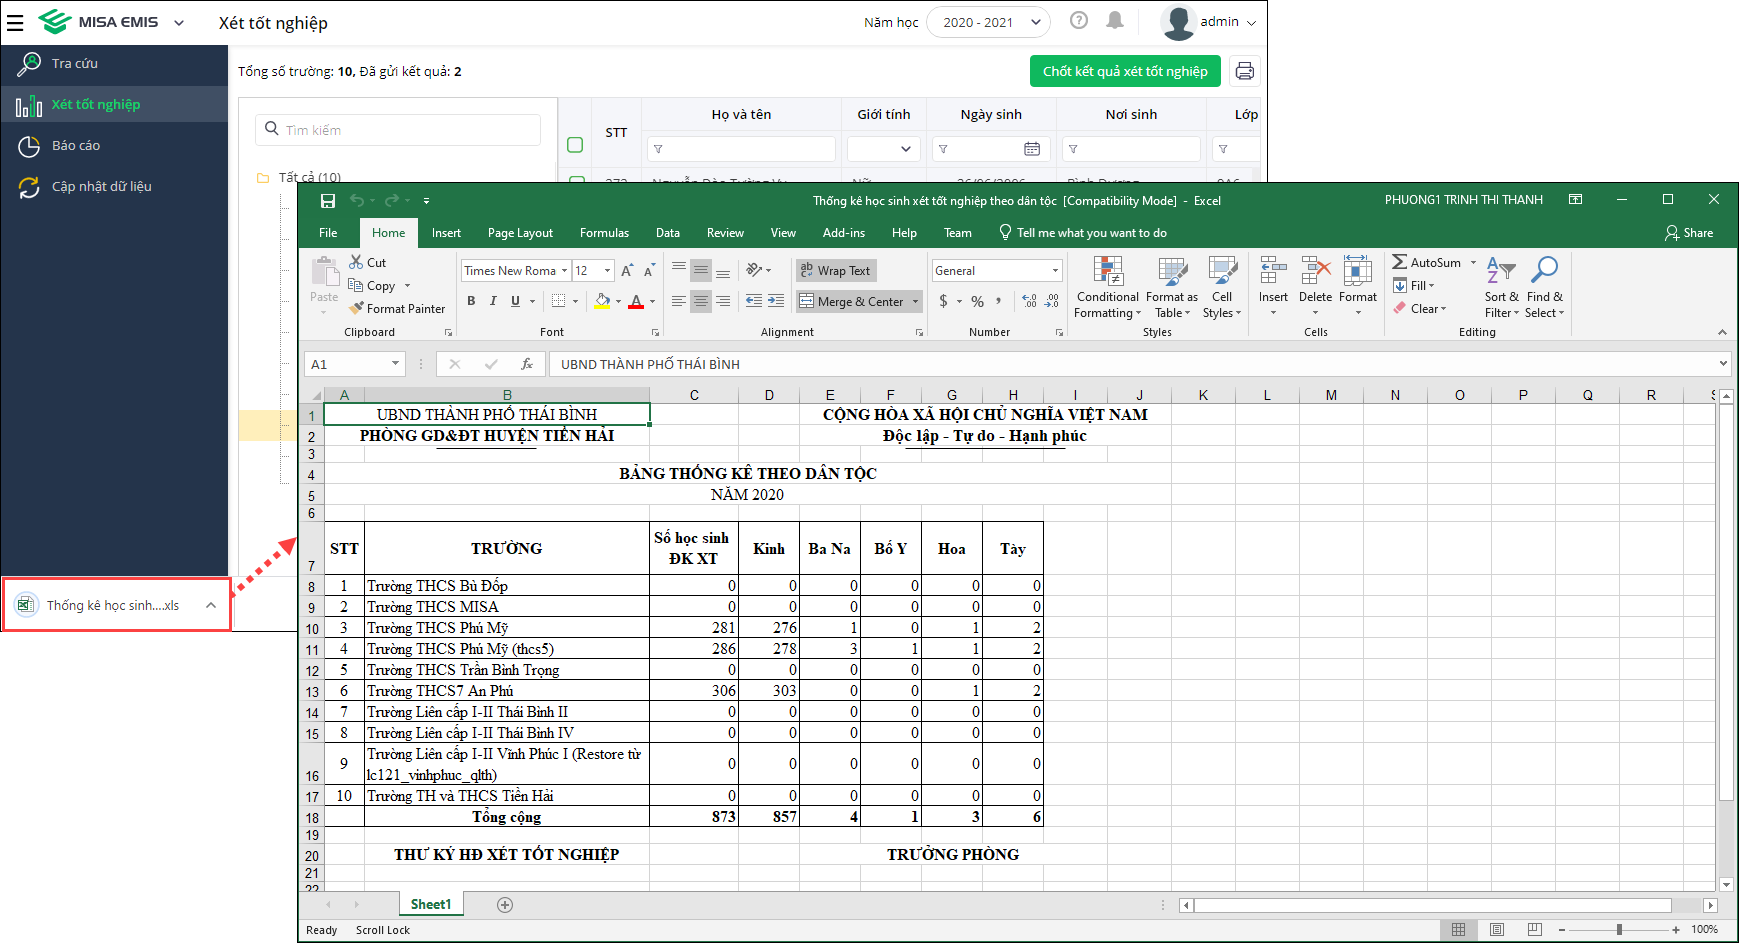Select Báo cáo in the sidebar
Image resolution: width=1739 pixels, height=943 pixels.
76,146
